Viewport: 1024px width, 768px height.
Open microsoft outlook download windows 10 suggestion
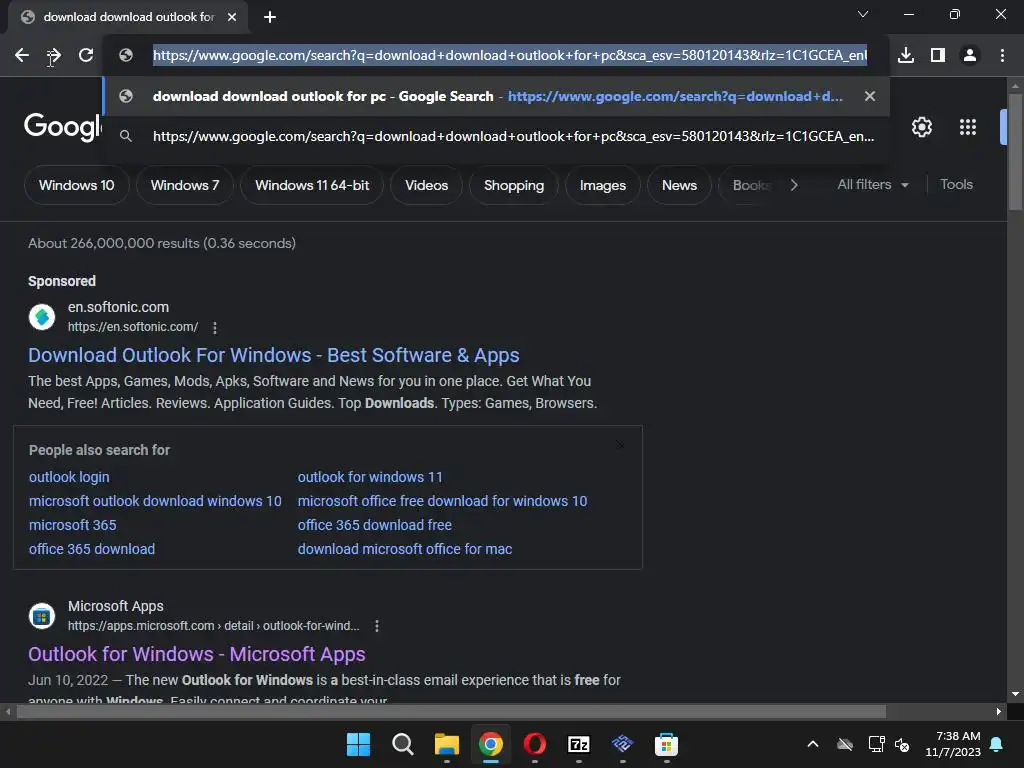(x=155, y=501)
